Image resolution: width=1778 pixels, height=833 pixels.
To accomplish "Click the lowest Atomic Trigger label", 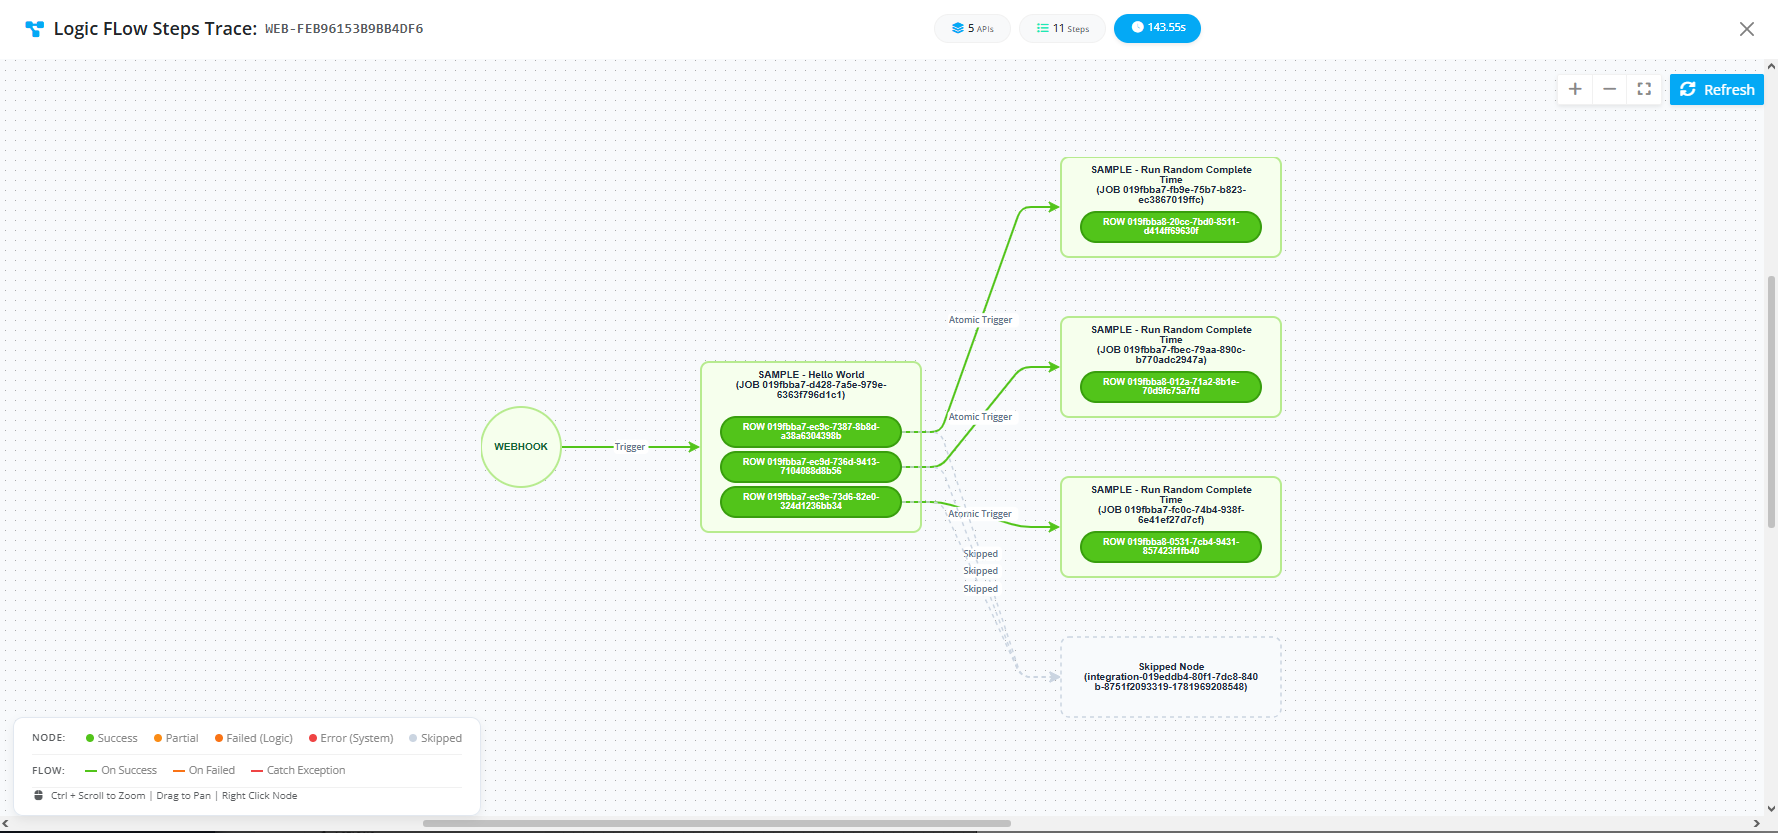I will pyautogui.click(x=981, y=514).
